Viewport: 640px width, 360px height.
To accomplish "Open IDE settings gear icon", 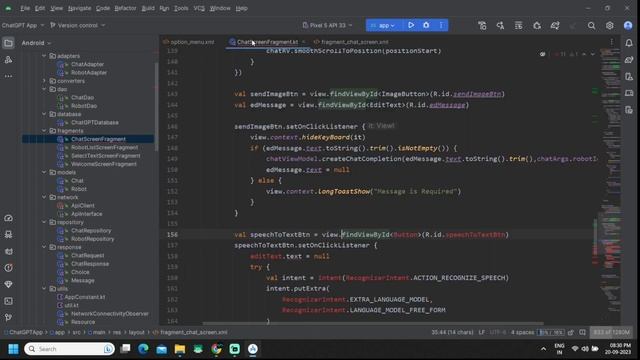I will pyautogui.click(x=609, y=26).
